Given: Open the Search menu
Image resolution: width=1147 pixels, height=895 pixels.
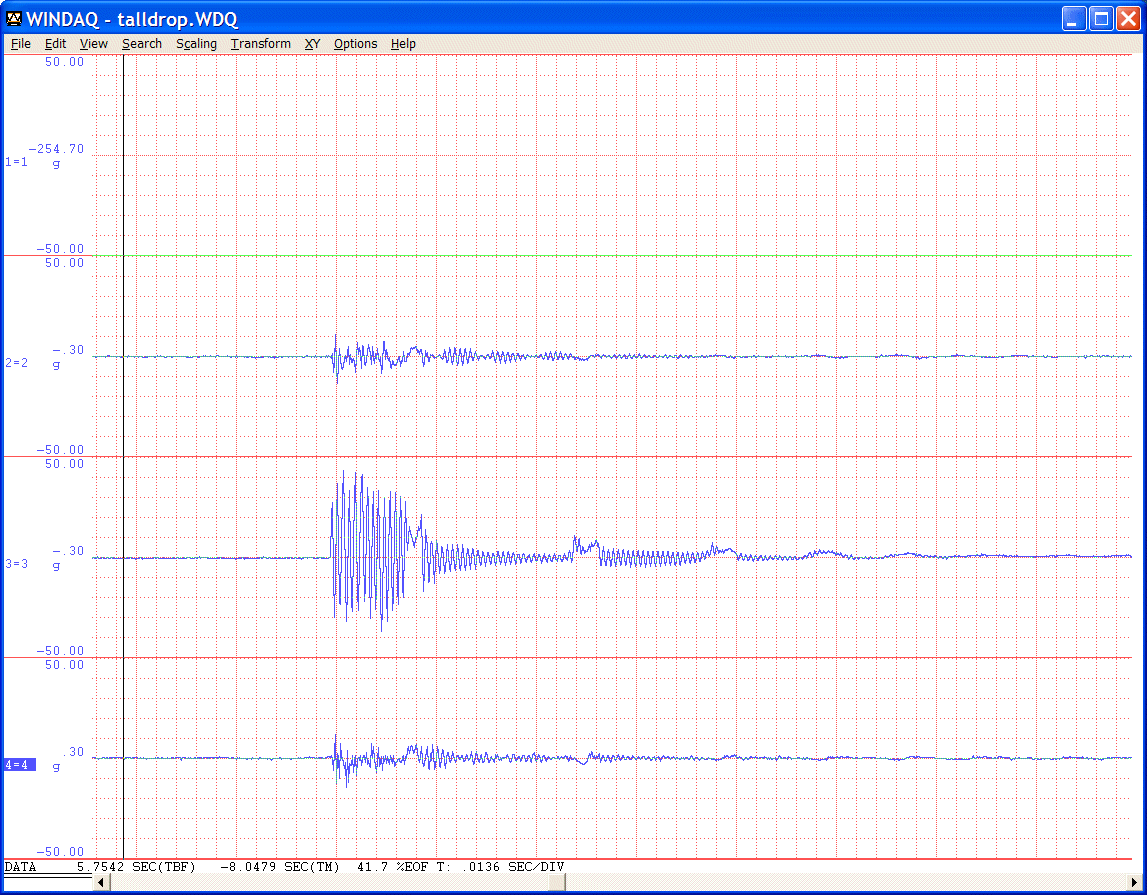Looking at the screenshot, I should click(x=142, y=44).
